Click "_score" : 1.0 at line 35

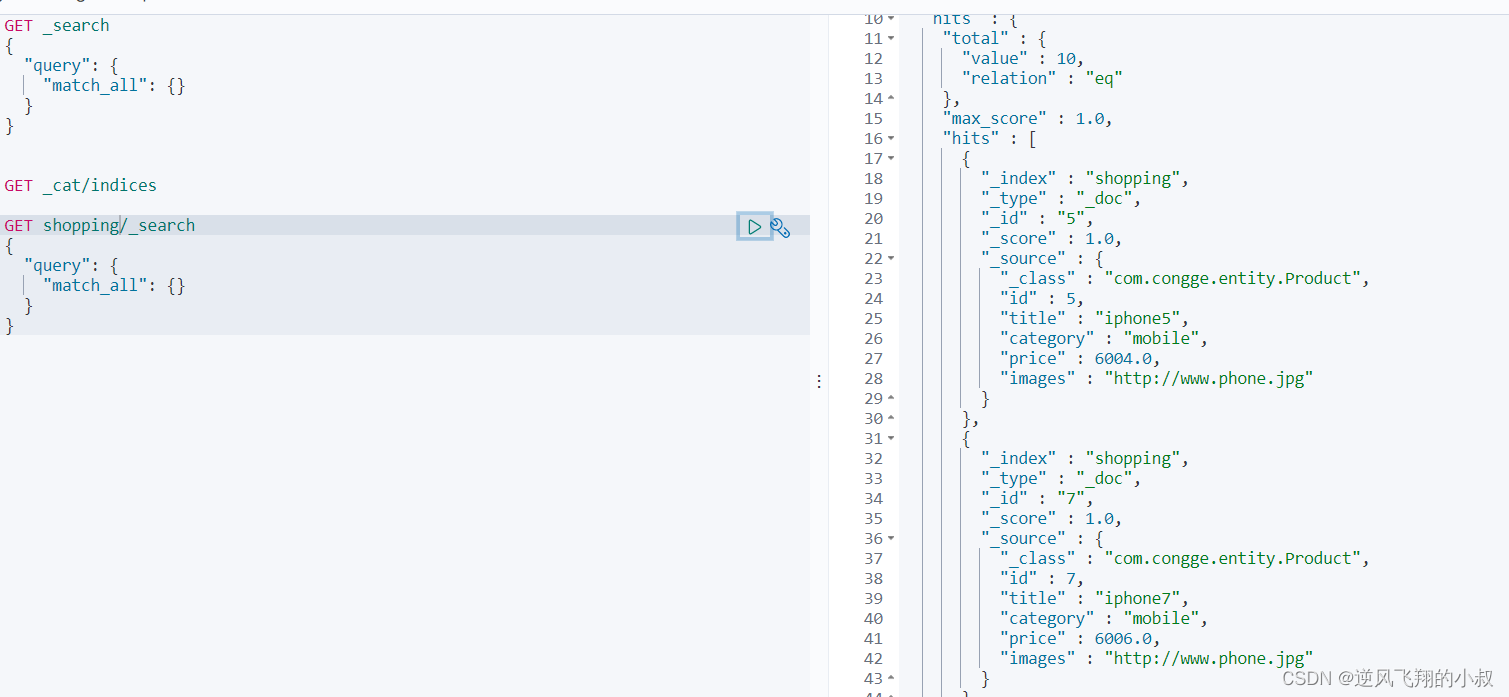tap(1051, 519)
